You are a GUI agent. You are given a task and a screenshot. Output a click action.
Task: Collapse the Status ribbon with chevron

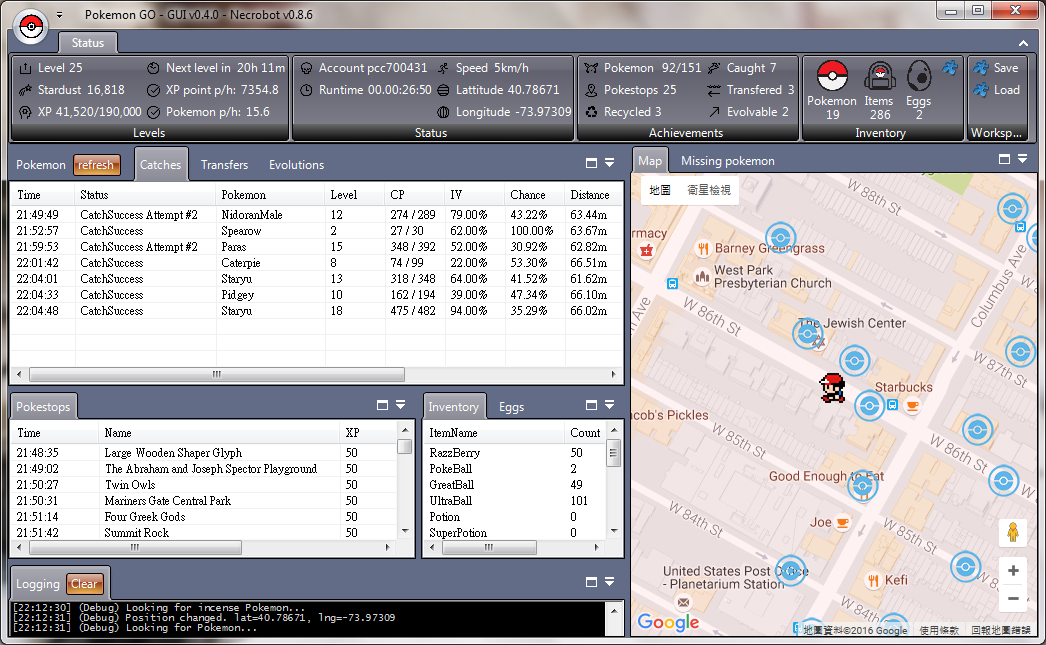pyautogui.click(x=1023, y=44)
